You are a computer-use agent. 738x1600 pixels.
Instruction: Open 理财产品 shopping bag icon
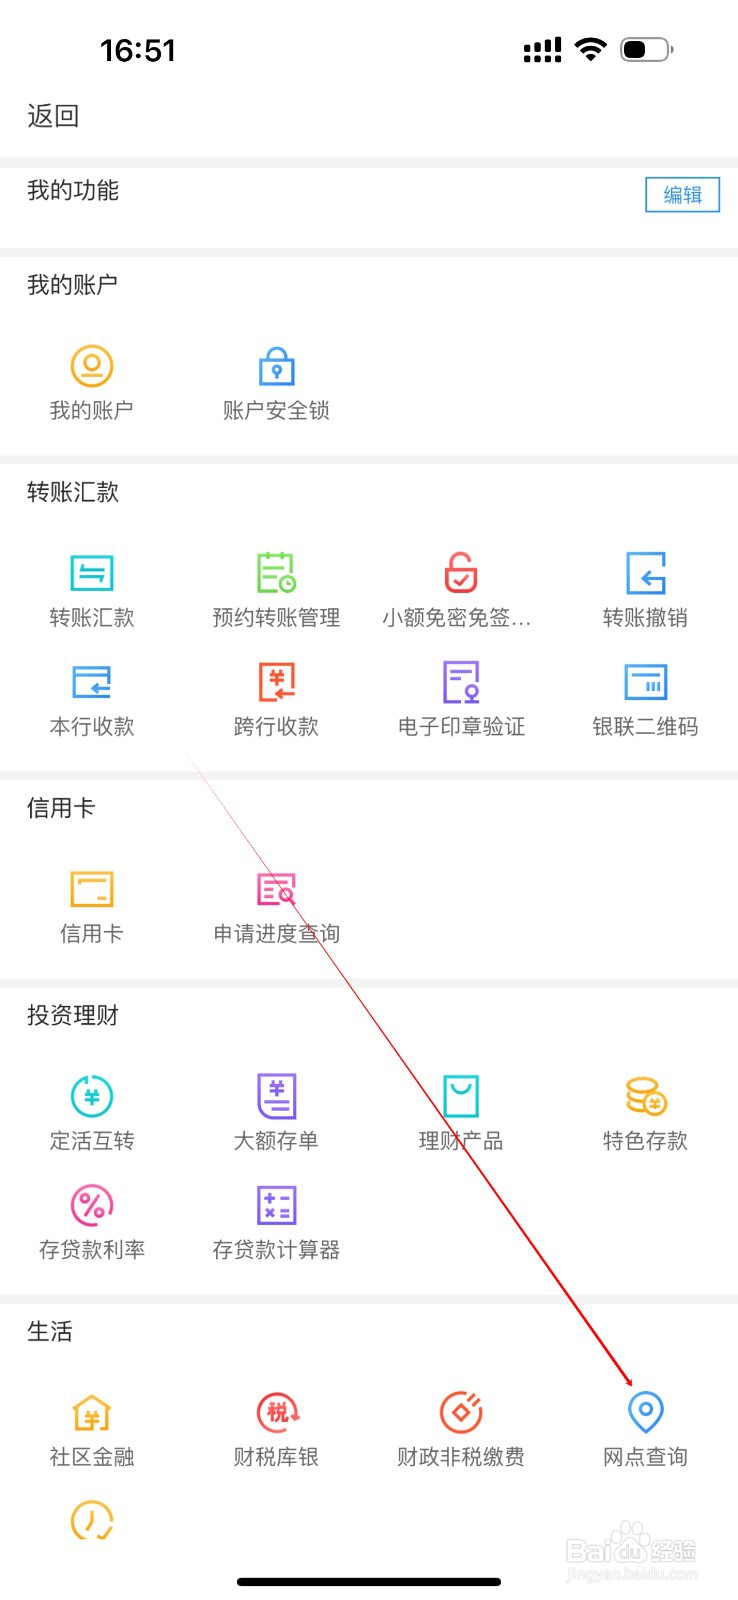coord(461,1096)
